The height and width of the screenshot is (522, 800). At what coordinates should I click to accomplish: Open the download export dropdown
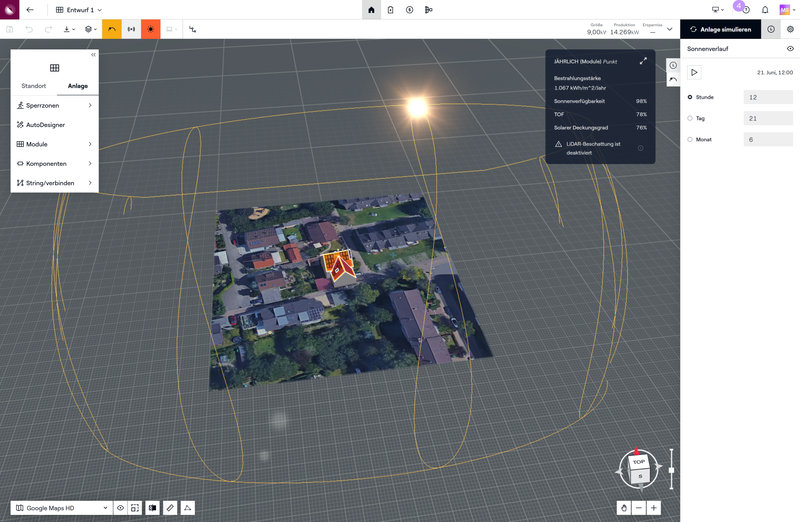(69, 29)
